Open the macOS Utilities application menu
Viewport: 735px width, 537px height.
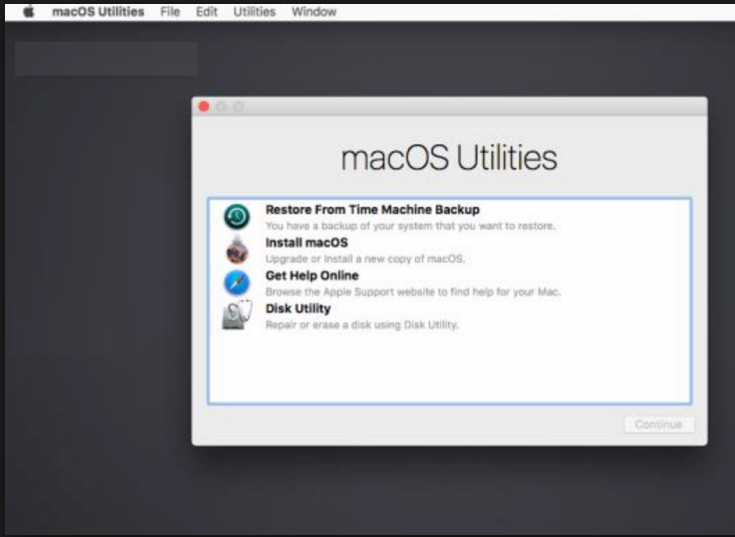pos(98,12)
